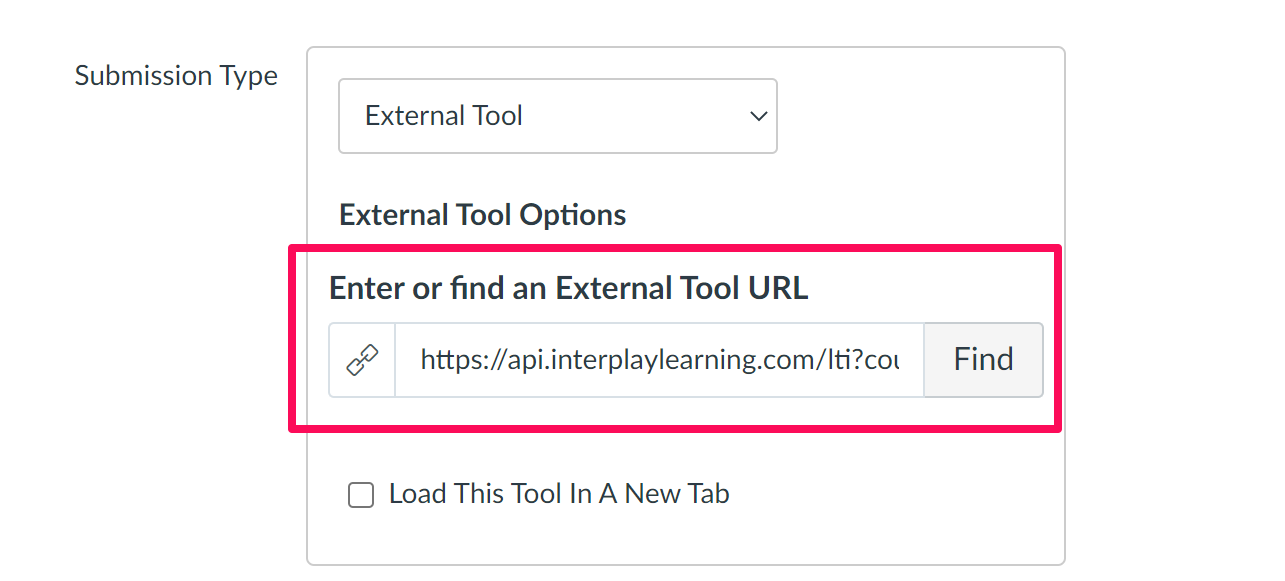The width and height of the screenshot is (1285, 581).
Task: Select the 'External Tool' text in combo box
Action: click(444, 116)
